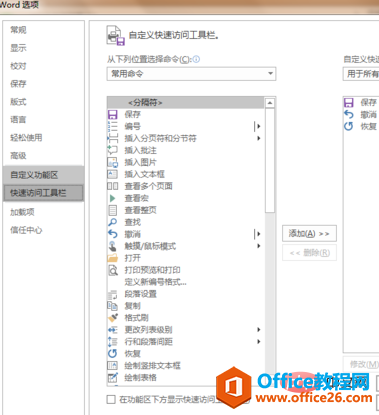Click the 绘制表格 icon
Viewport: 379px width, 415px height.
[113, 377]
